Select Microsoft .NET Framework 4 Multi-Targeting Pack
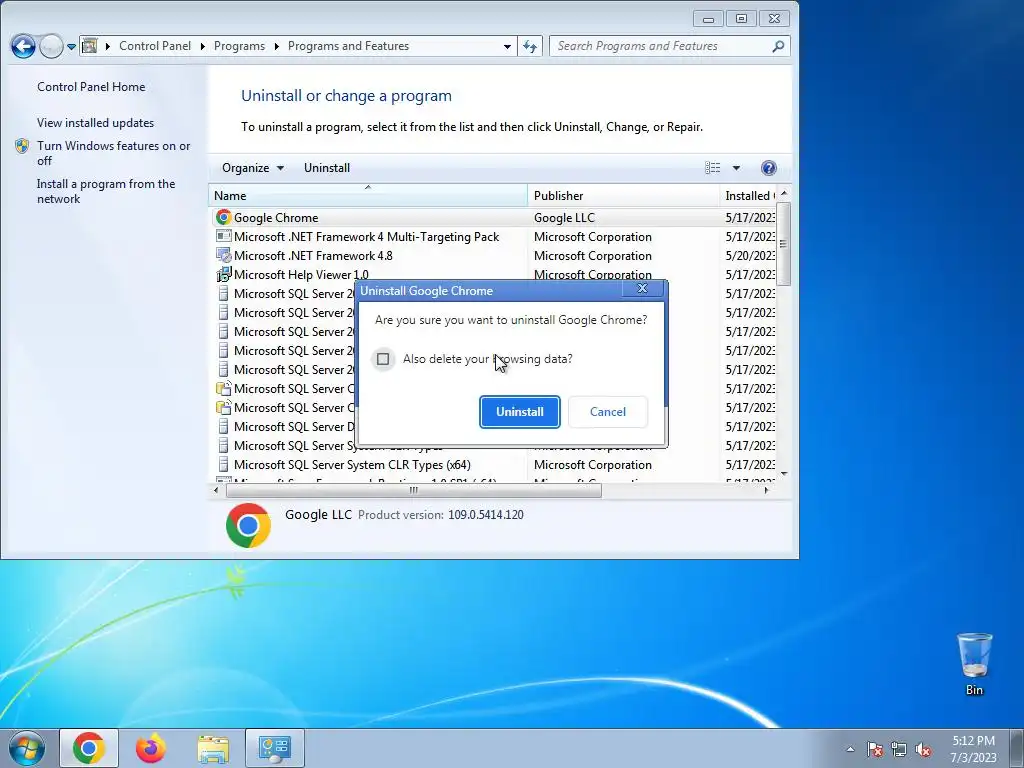1024x768 pixels. [x=366, y=236]
